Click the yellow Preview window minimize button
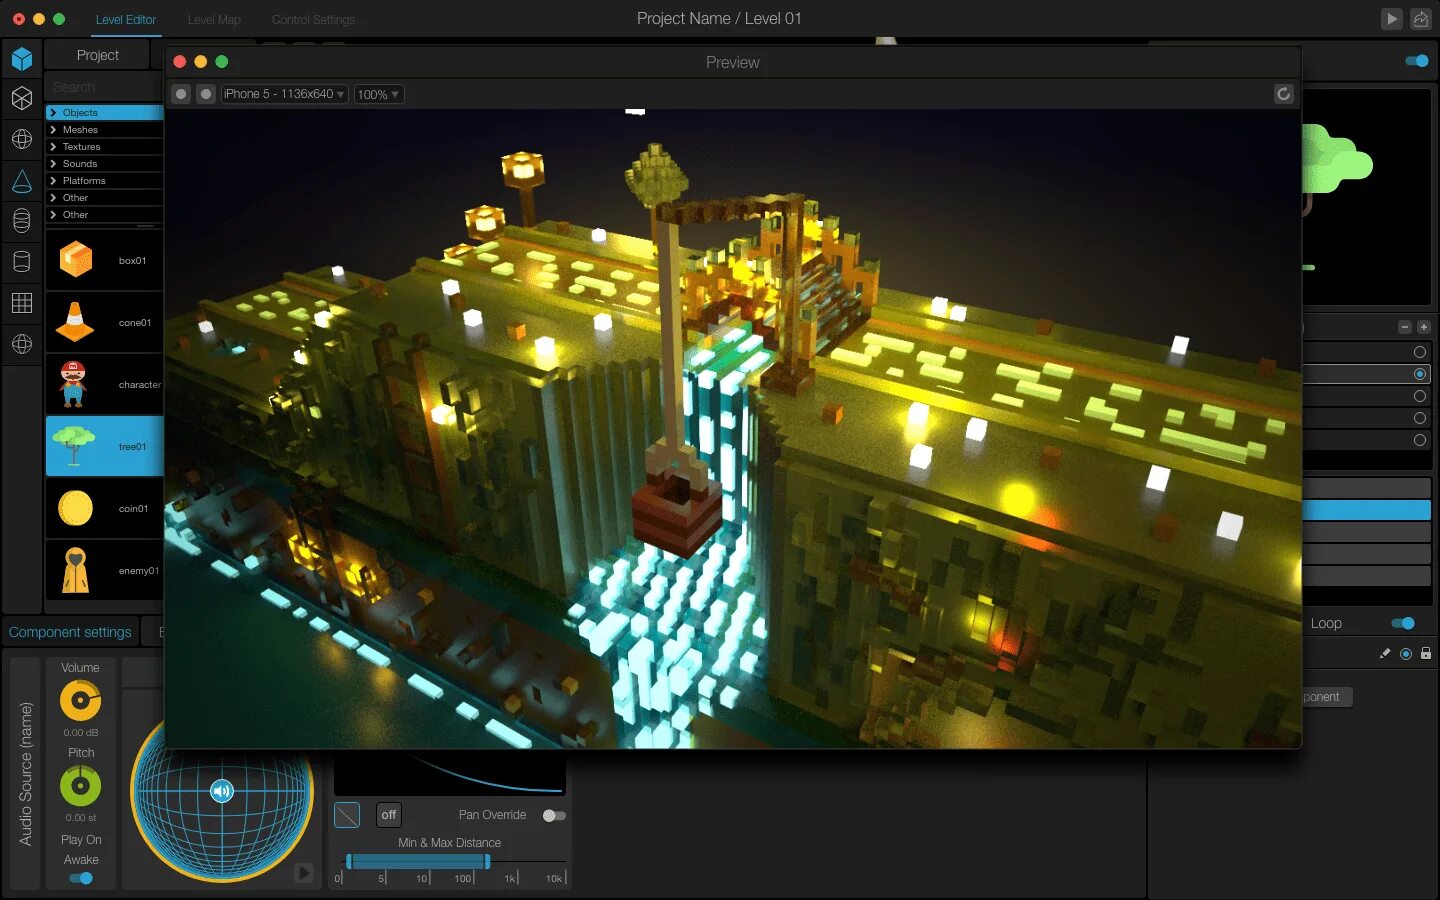1440x900 pixels. pos(201,61)
